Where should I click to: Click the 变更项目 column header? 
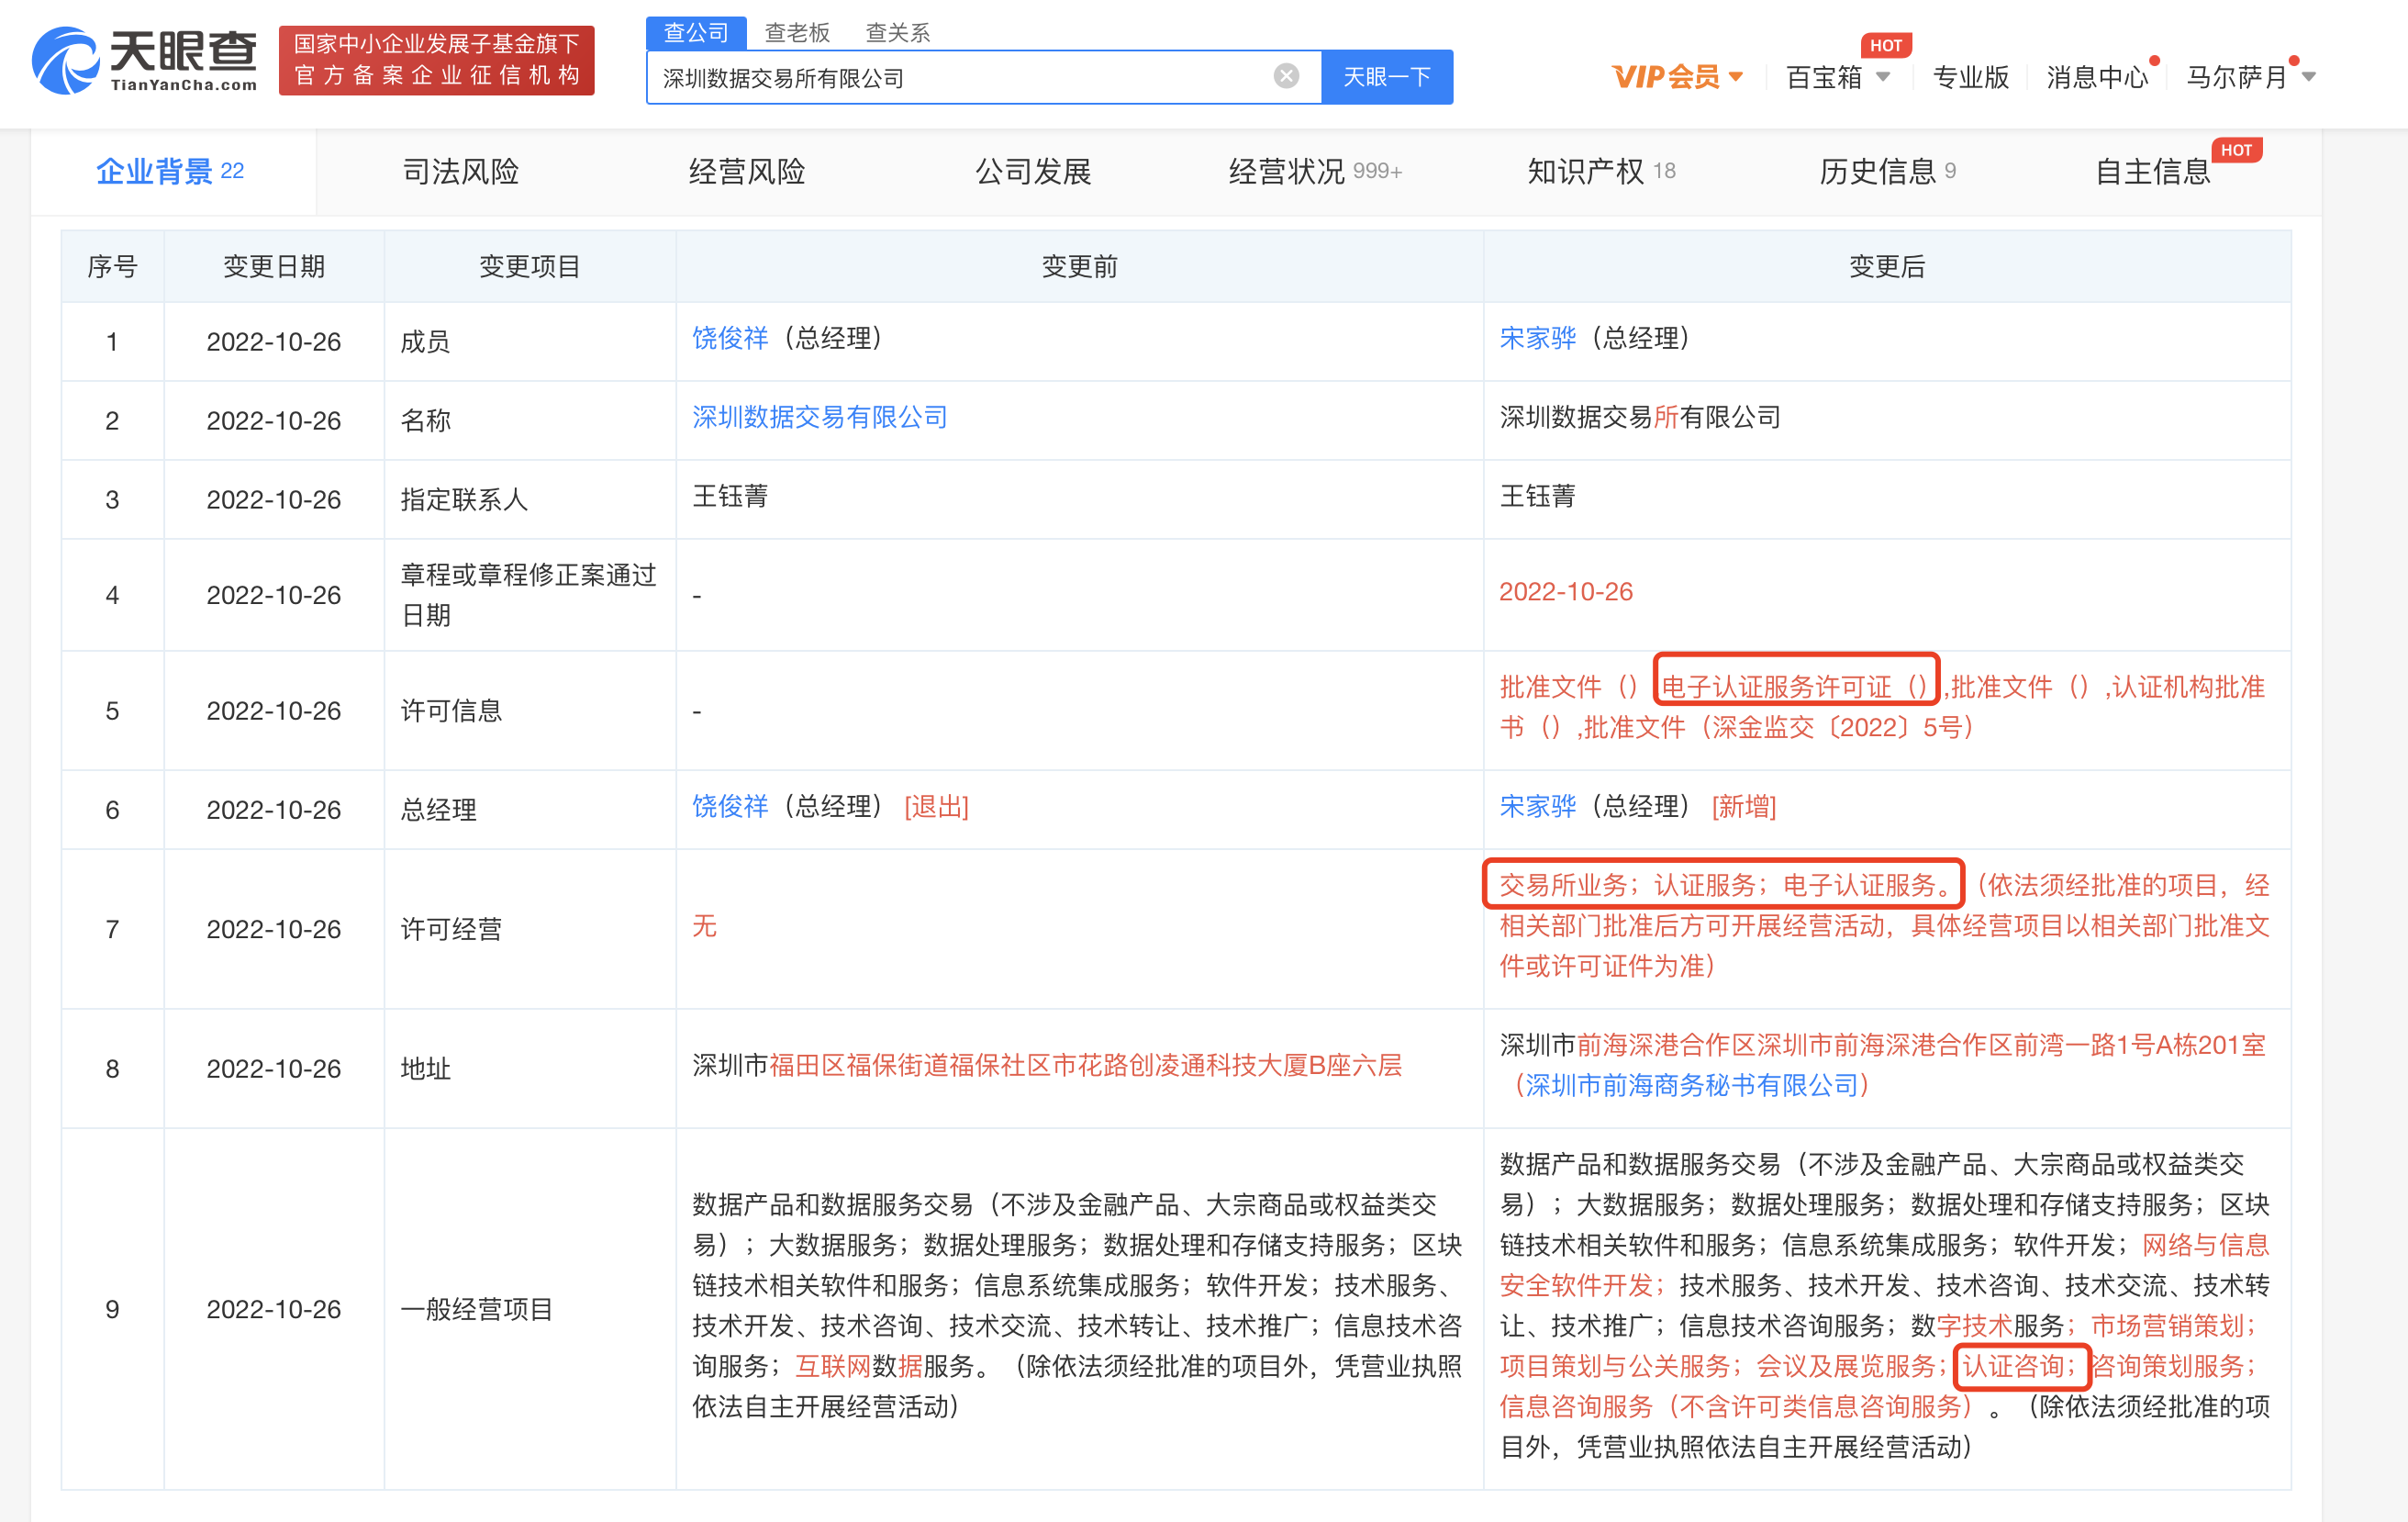(529, 267)
